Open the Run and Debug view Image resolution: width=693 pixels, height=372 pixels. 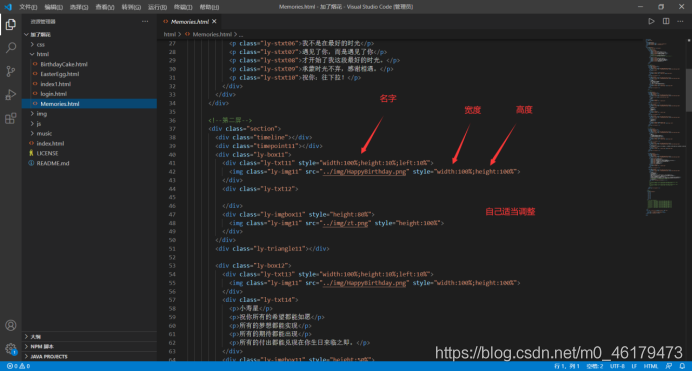pyautogui.click(x=11, y=95)
